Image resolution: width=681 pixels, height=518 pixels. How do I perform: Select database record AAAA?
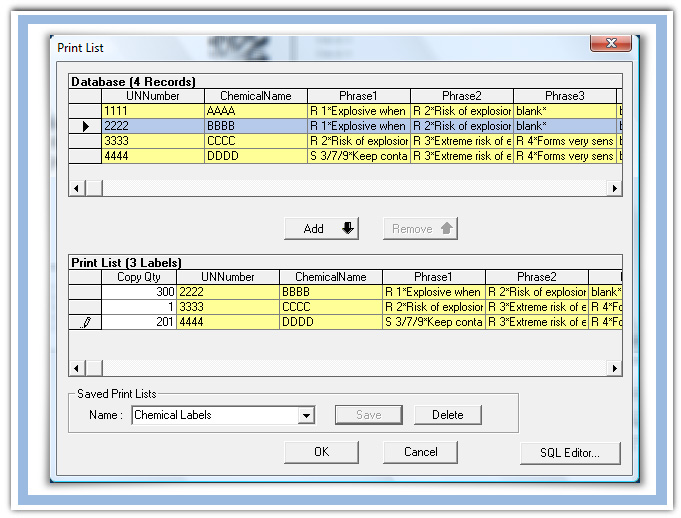pyautogui.click(x=255, y=111)
